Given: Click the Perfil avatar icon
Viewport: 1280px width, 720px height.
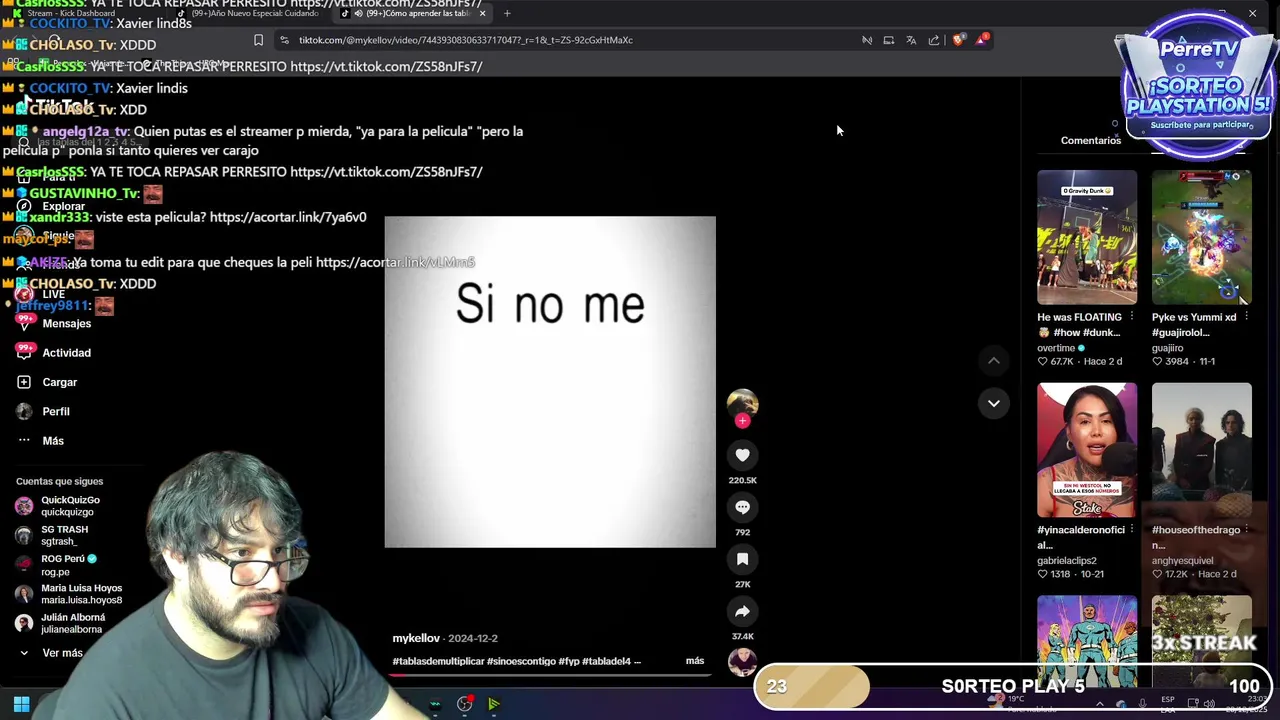Looking at the screenshot, I should pyautogui.click(x=24, y=411).
